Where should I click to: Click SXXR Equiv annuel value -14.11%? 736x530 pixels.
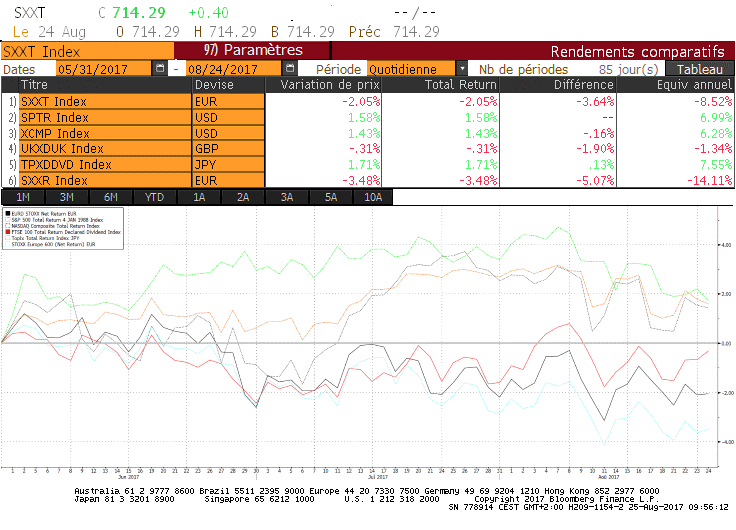(710, 180)
